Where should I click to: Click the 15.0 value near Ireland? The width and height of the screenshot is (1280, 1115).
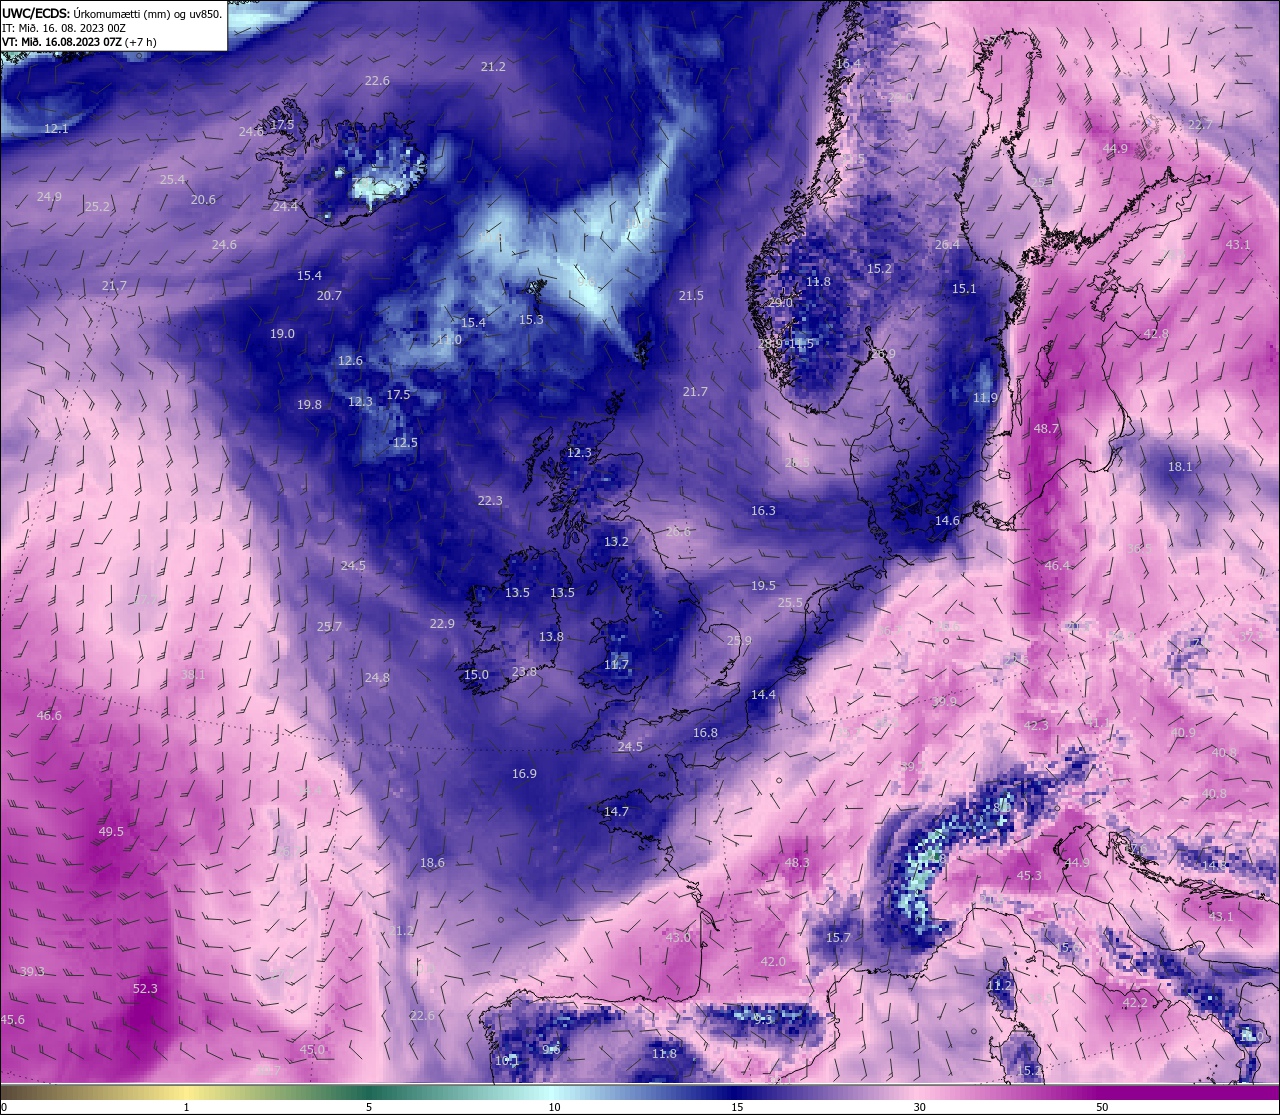(x=476, y=674)
